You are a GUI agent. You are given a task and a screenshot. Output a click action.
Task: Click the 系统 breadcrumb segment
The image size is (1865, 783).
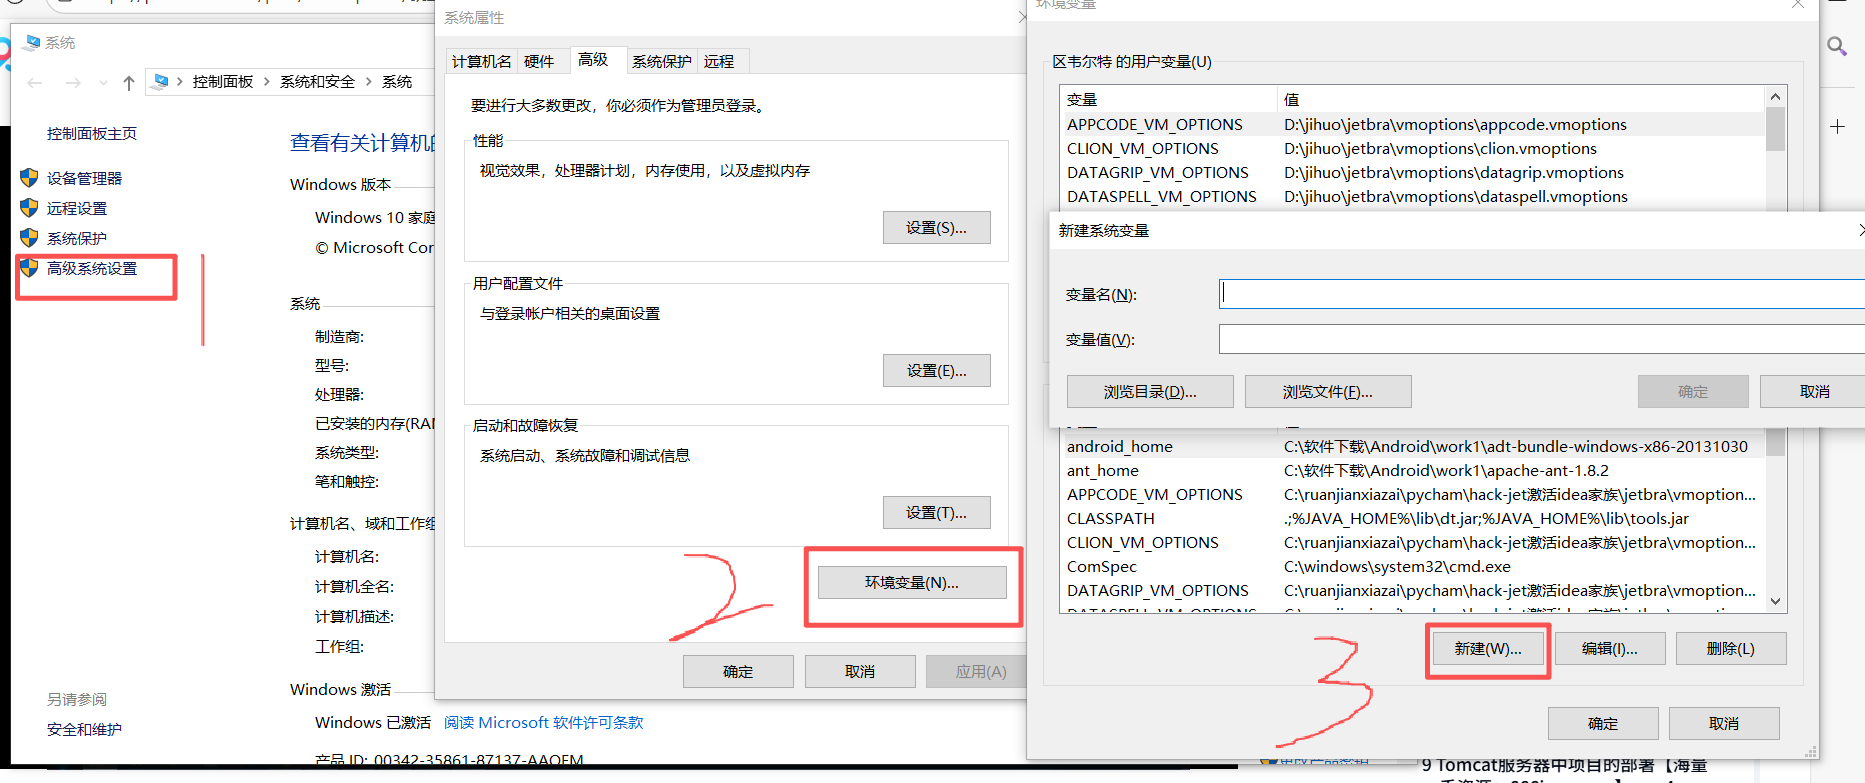pyautogui.click(x=397, y=81)
